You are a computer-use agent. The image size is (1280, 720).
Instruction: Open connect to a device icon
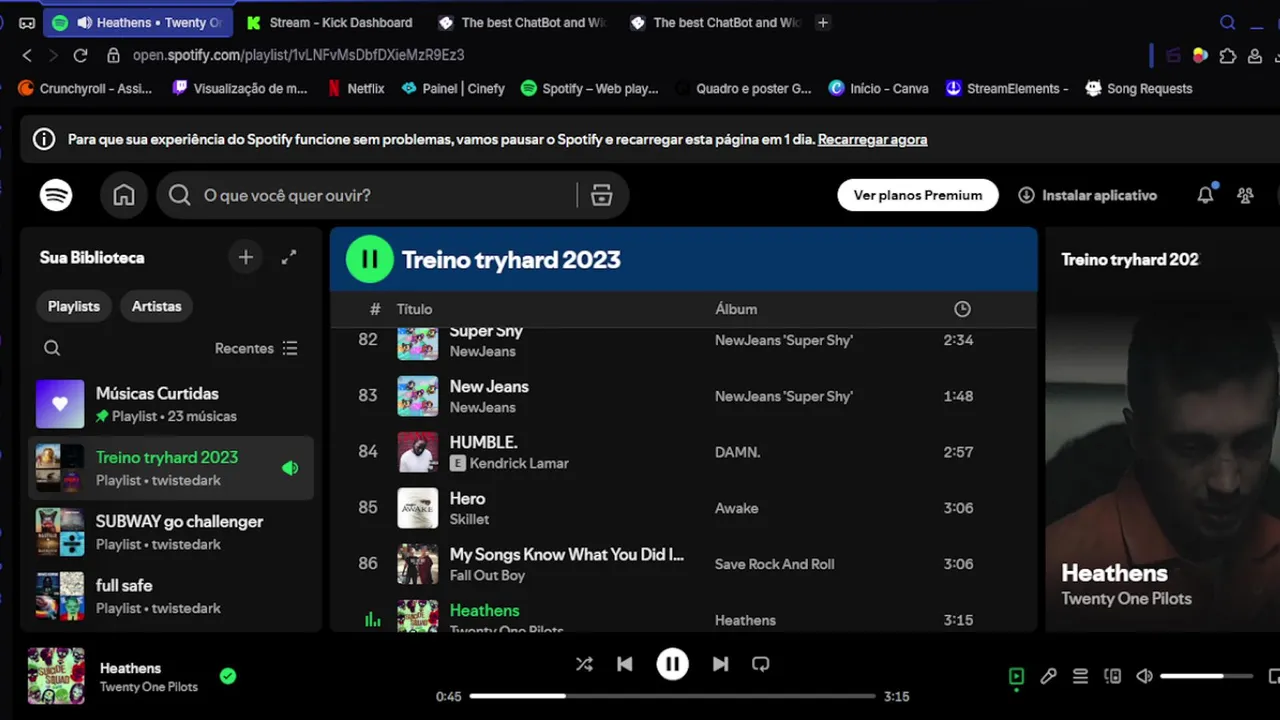click(1112, 676)
